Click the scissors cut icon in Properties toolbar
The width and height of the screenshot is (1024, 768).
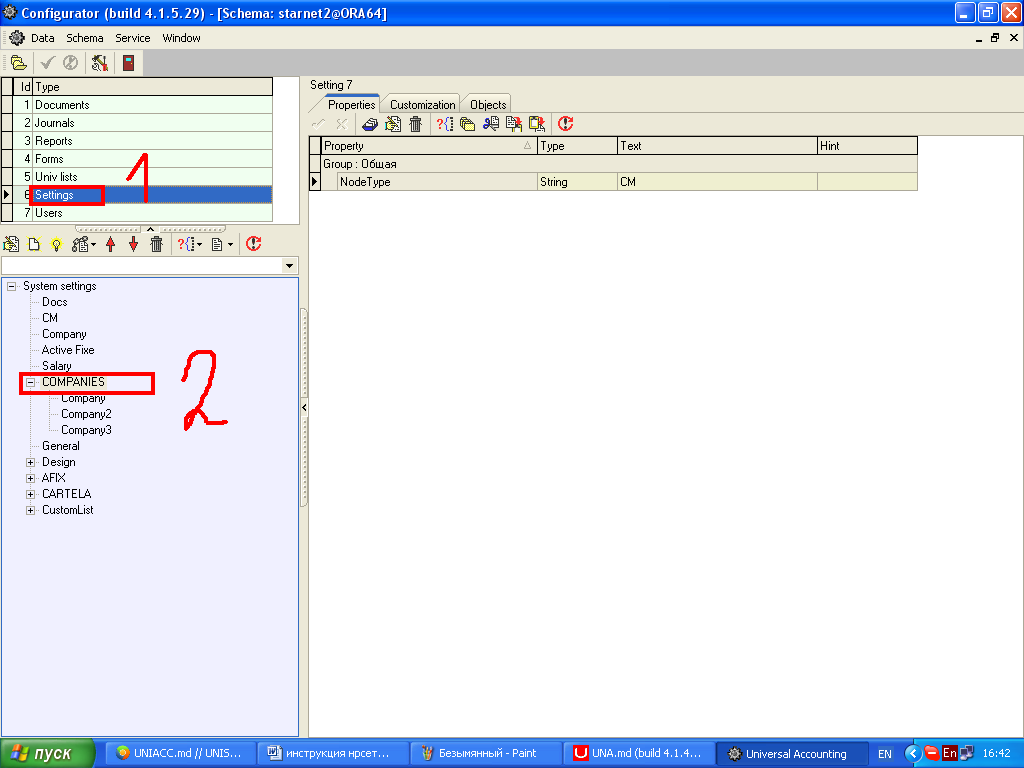[490, 123]
